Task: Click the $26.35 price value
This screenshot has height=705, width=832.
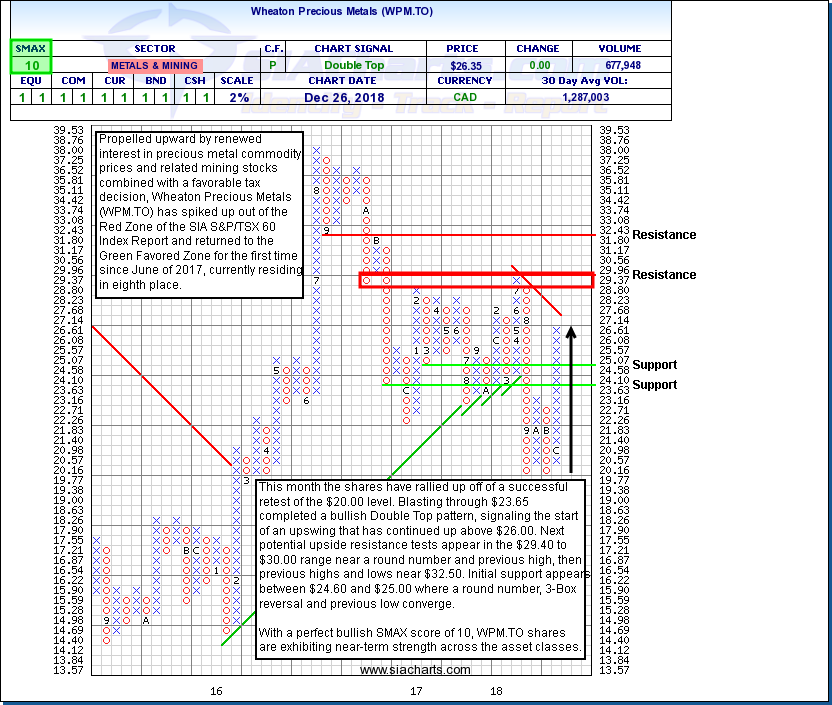Action: [464, 65]
